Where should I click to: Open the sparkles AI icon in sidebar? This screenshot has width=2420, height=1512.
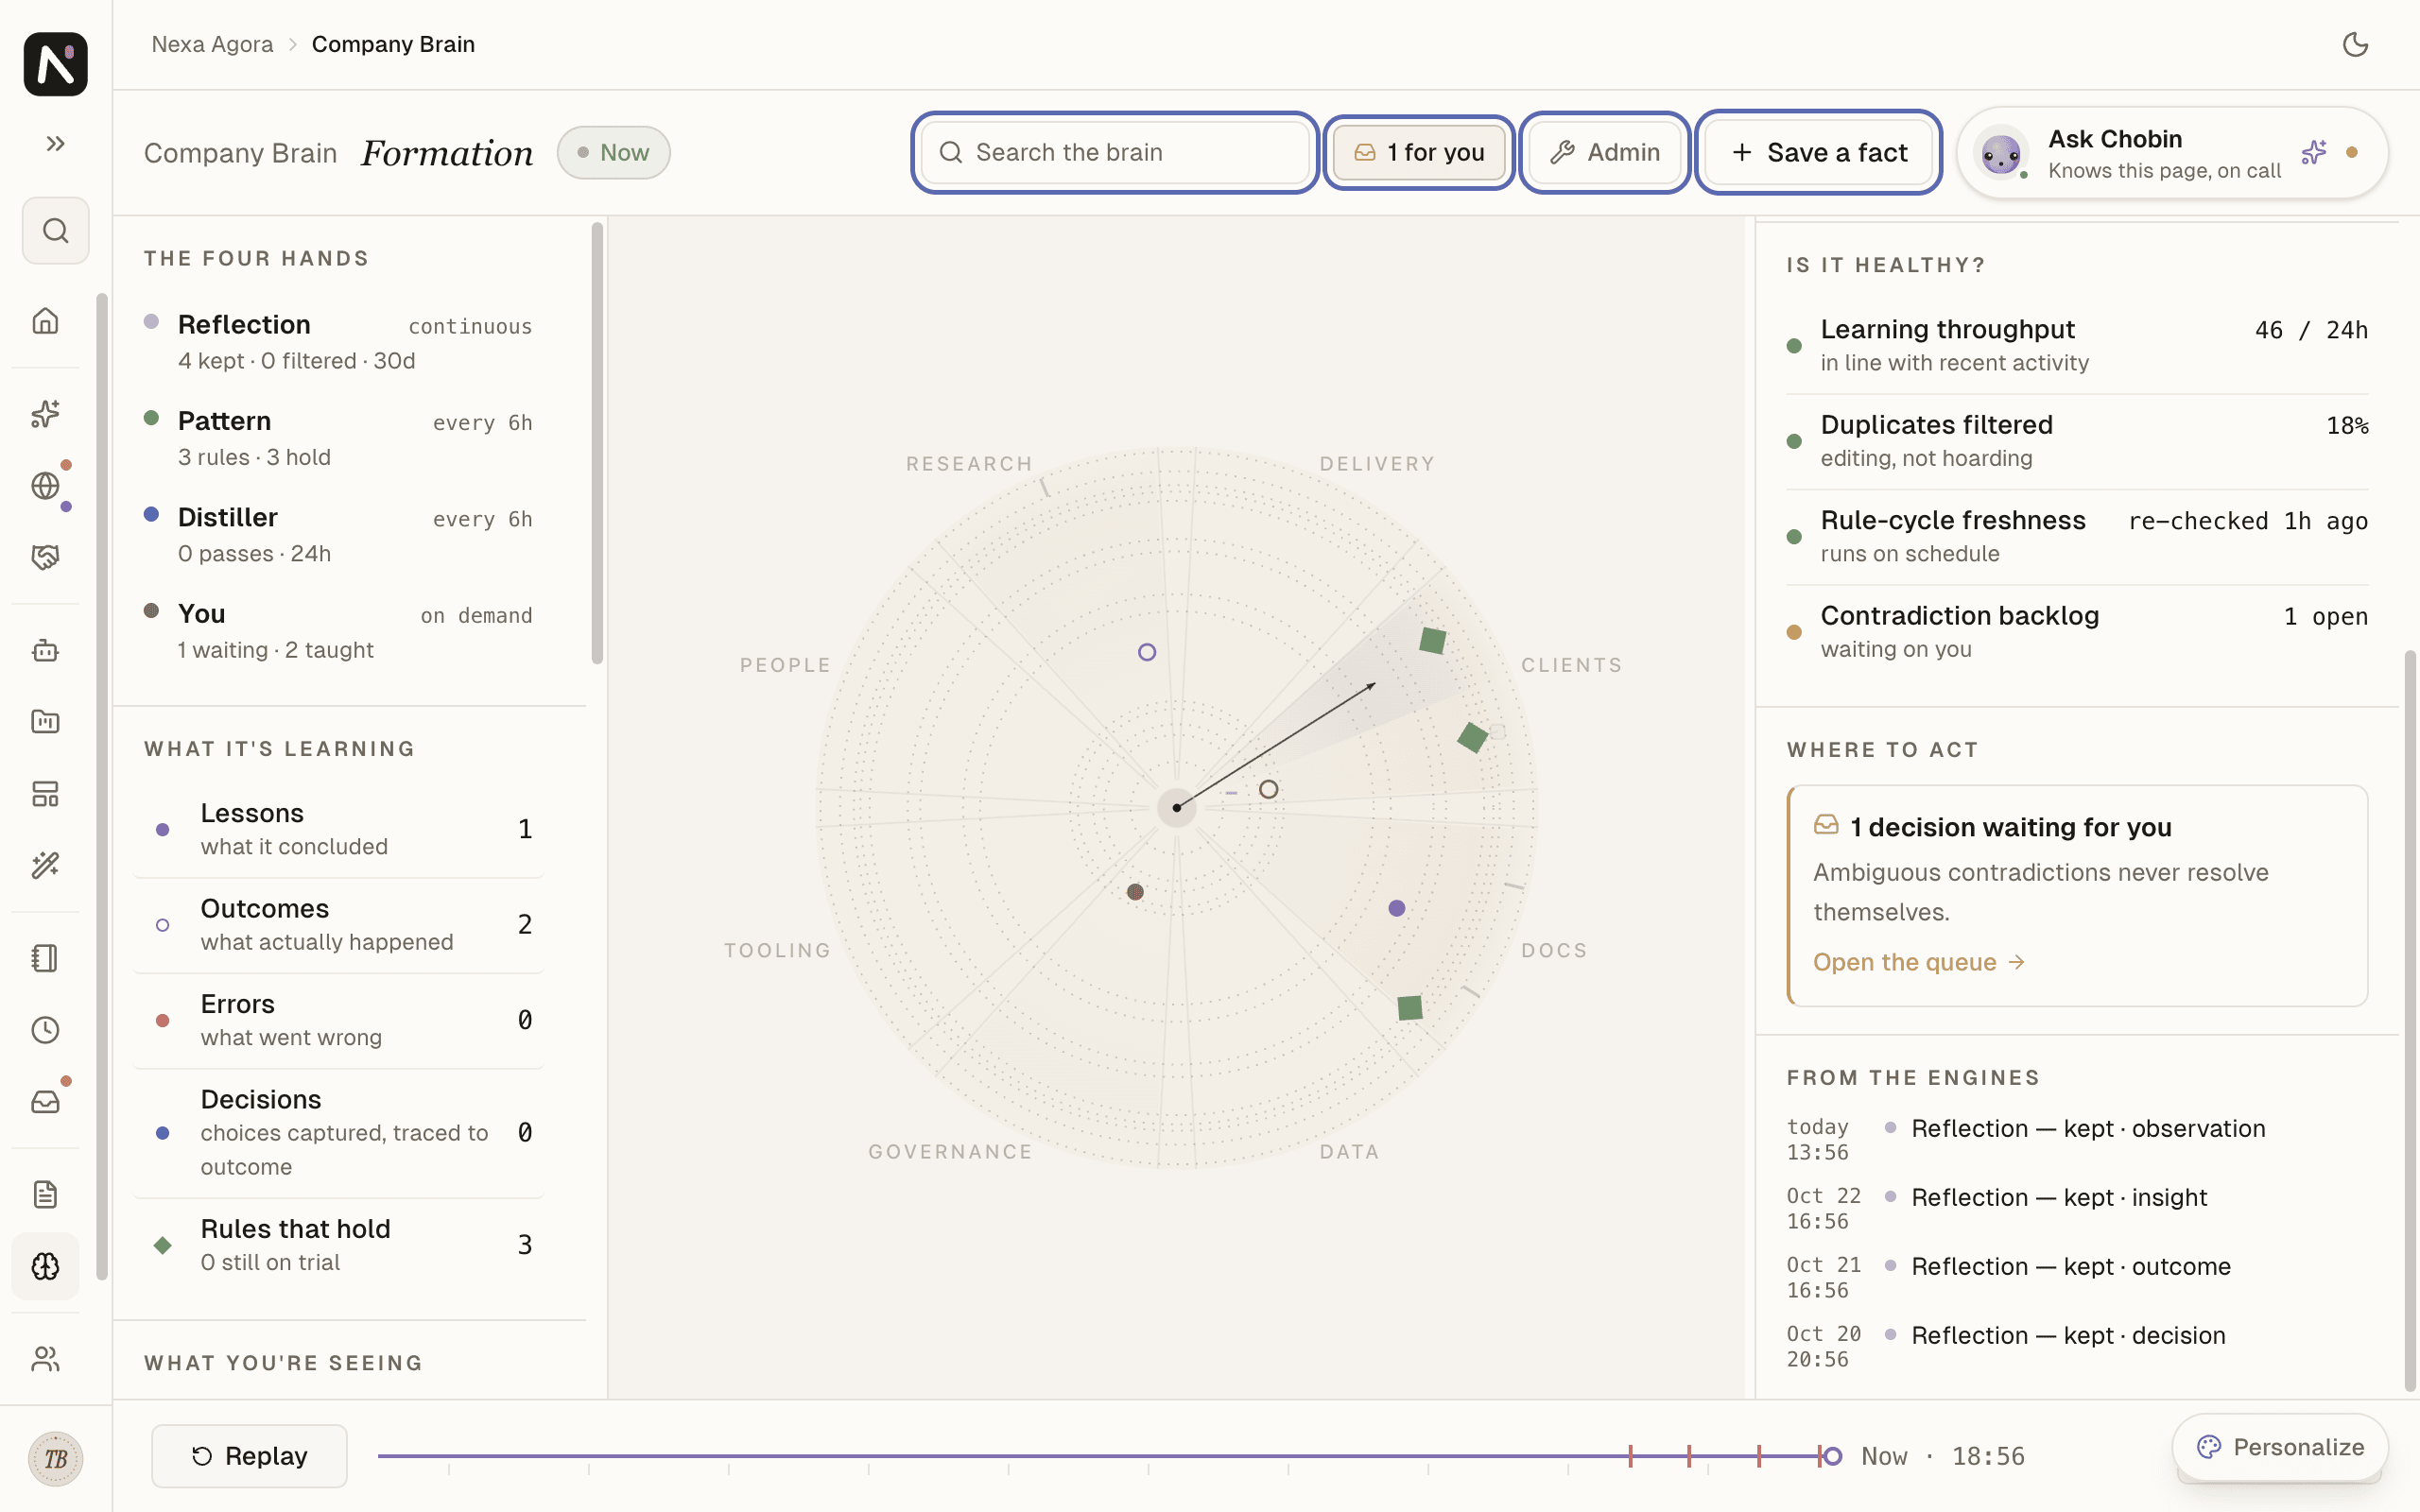(46, 413)
